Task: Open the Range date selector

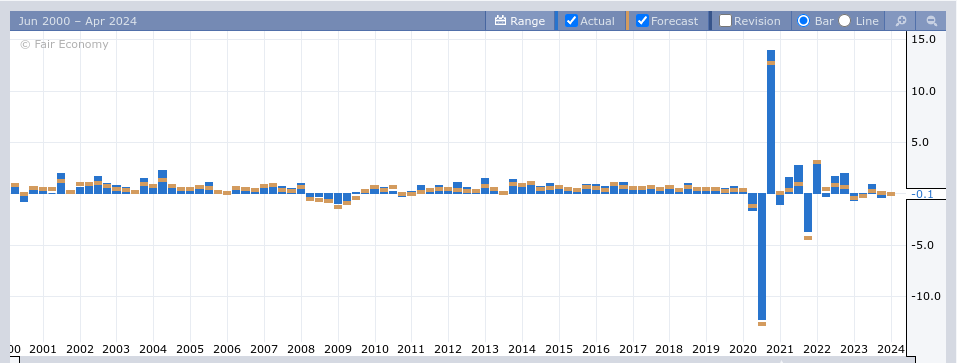Action: (519, 21)
